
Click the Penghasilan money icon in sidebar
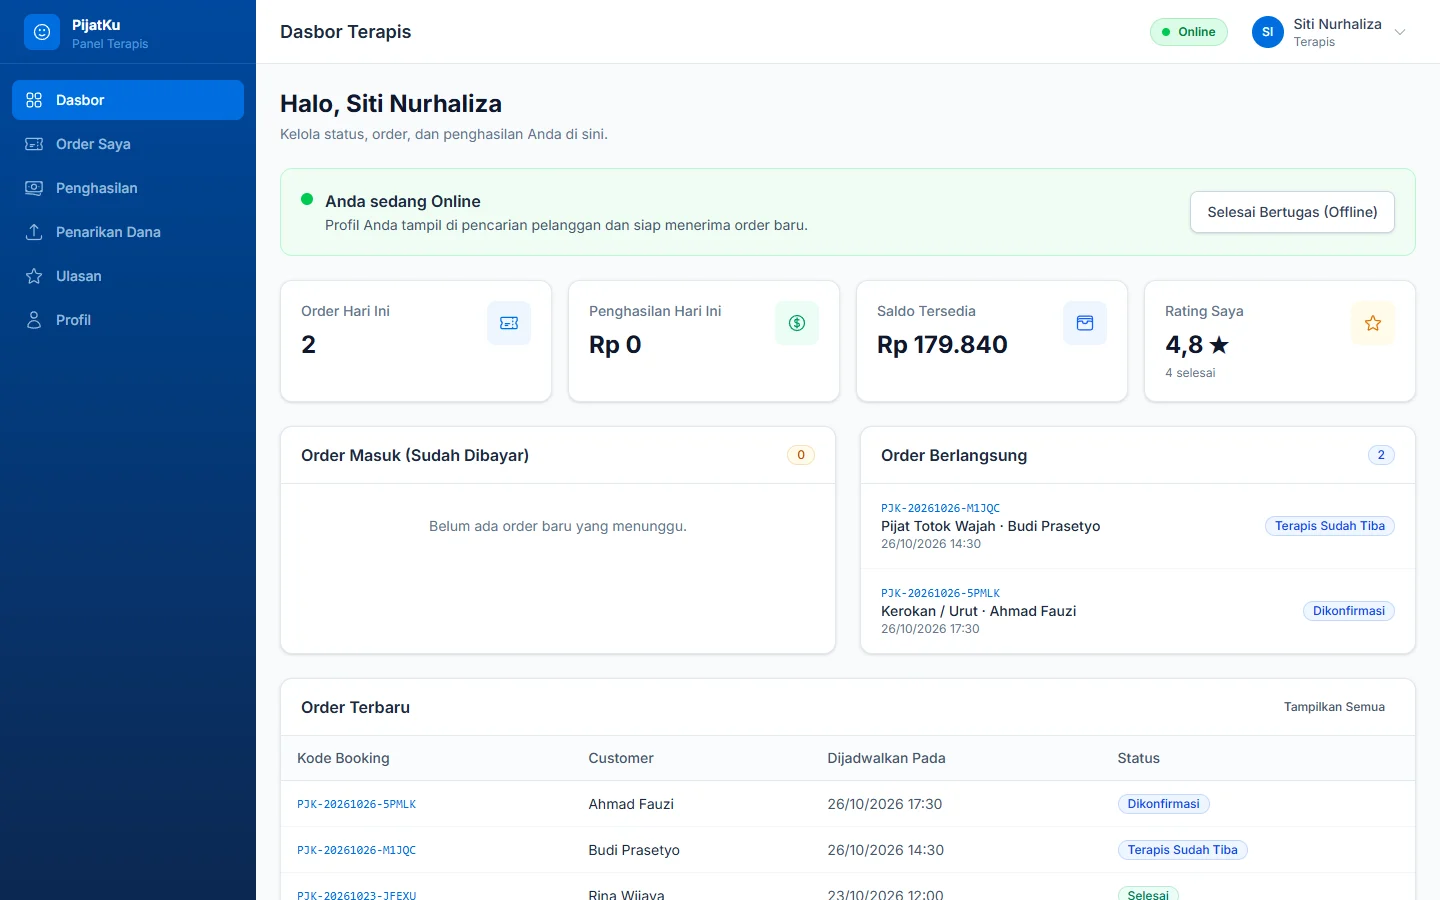coord(34,188)
